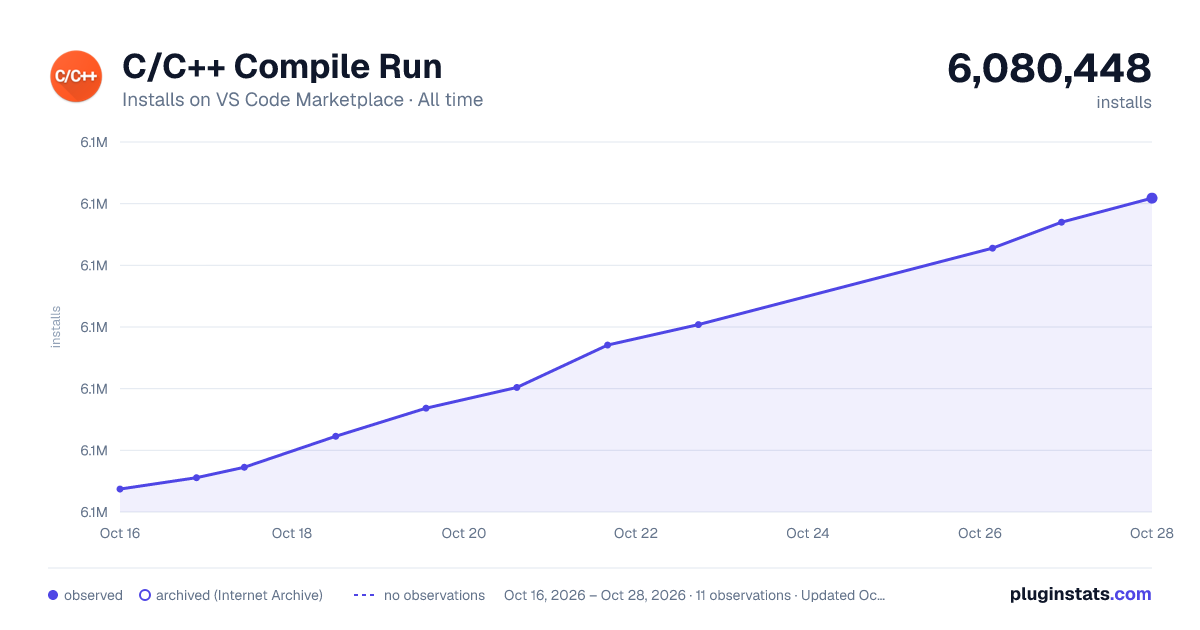
Task: Click the archived (Internet Archive) legend circle
Action: [x=145, y=595]
